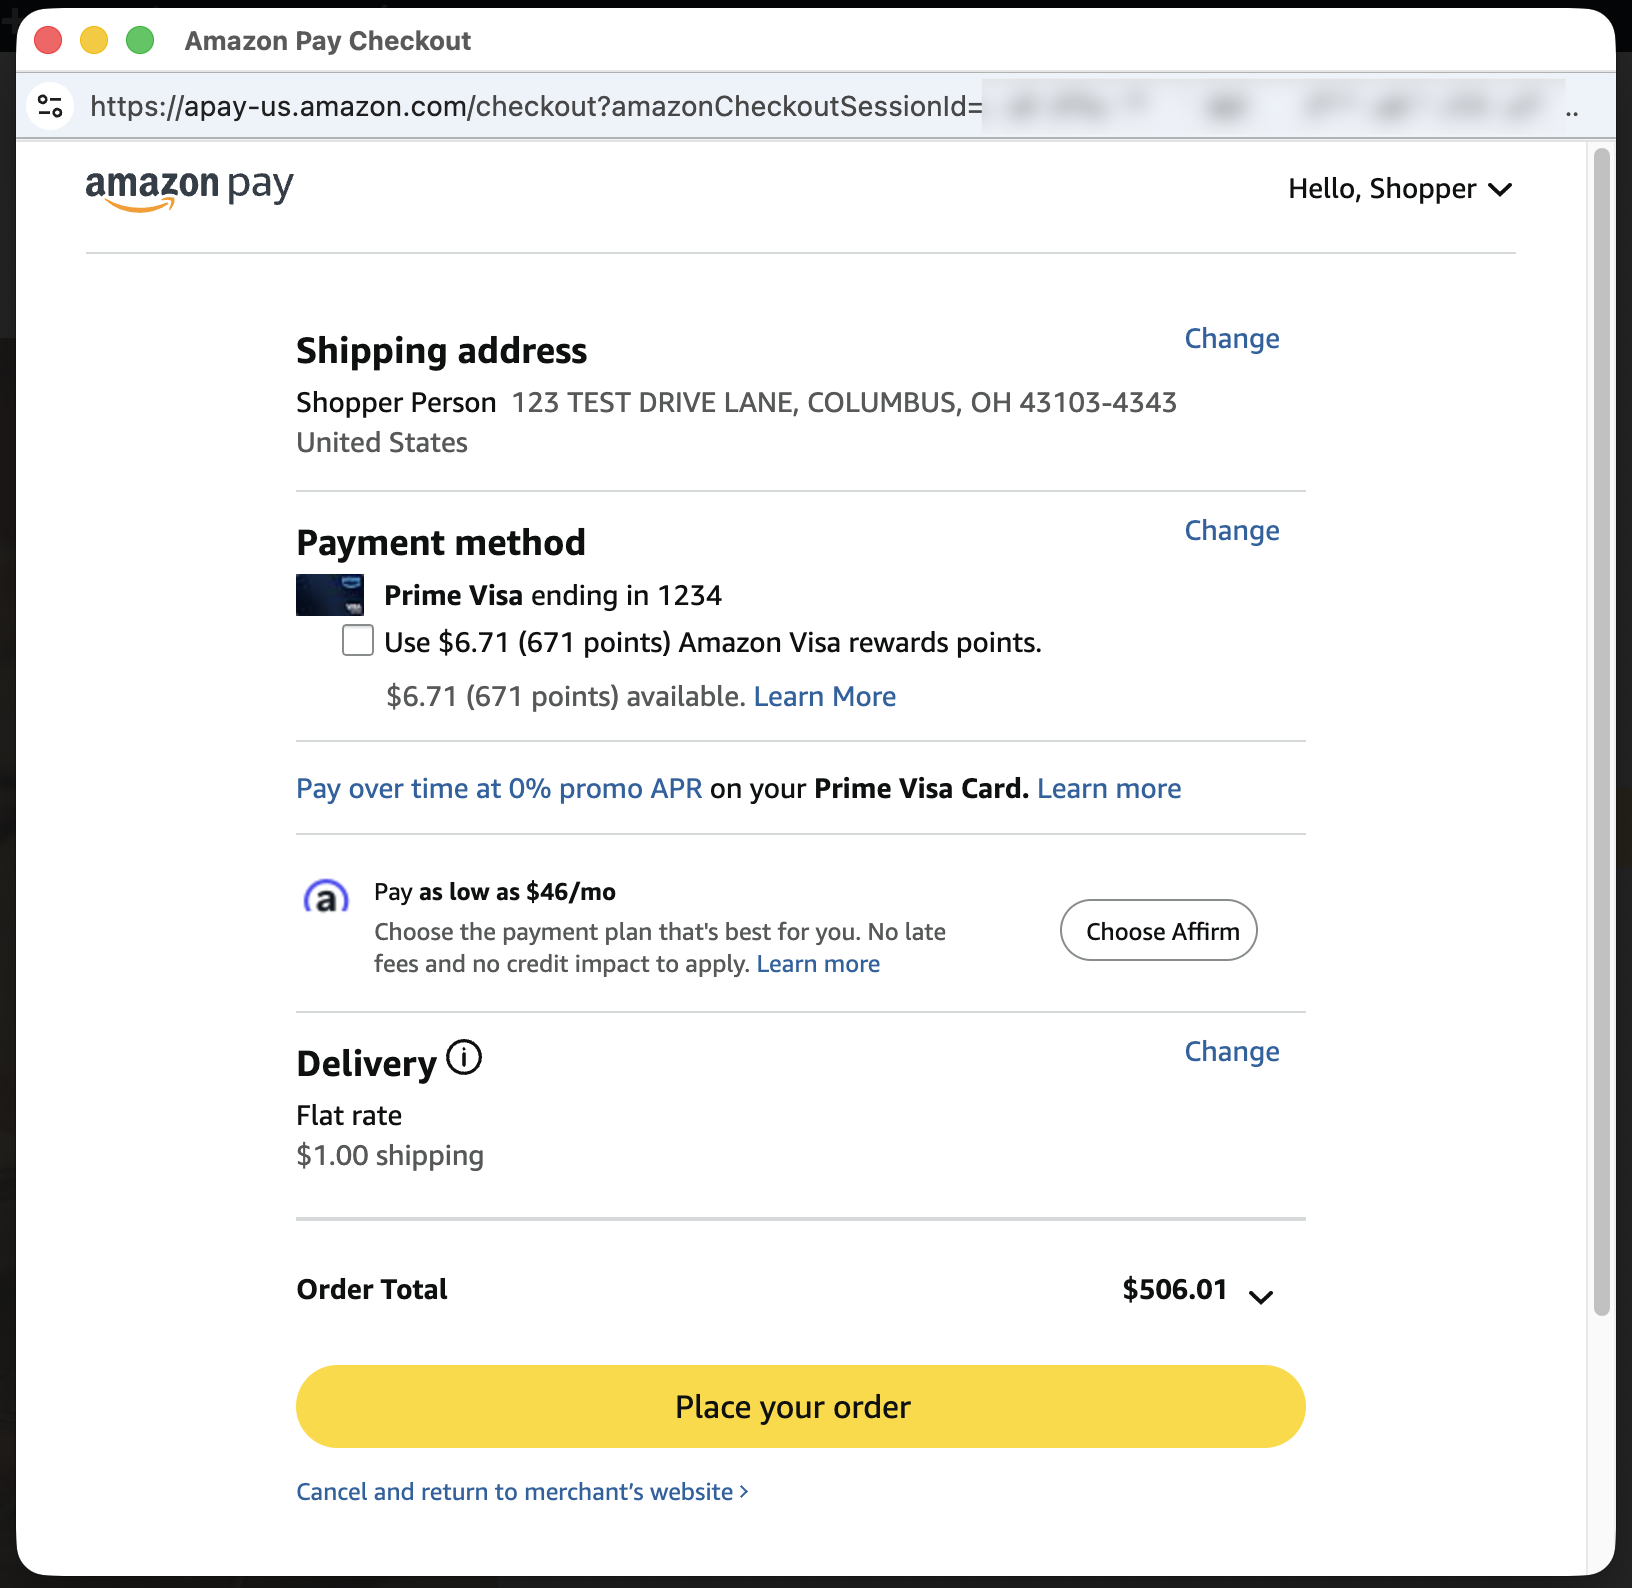The height and width of the screenshot is (1588, 1632).
Task: Cancel and return to merchant's website
Action: click(x=522, y=1492)
